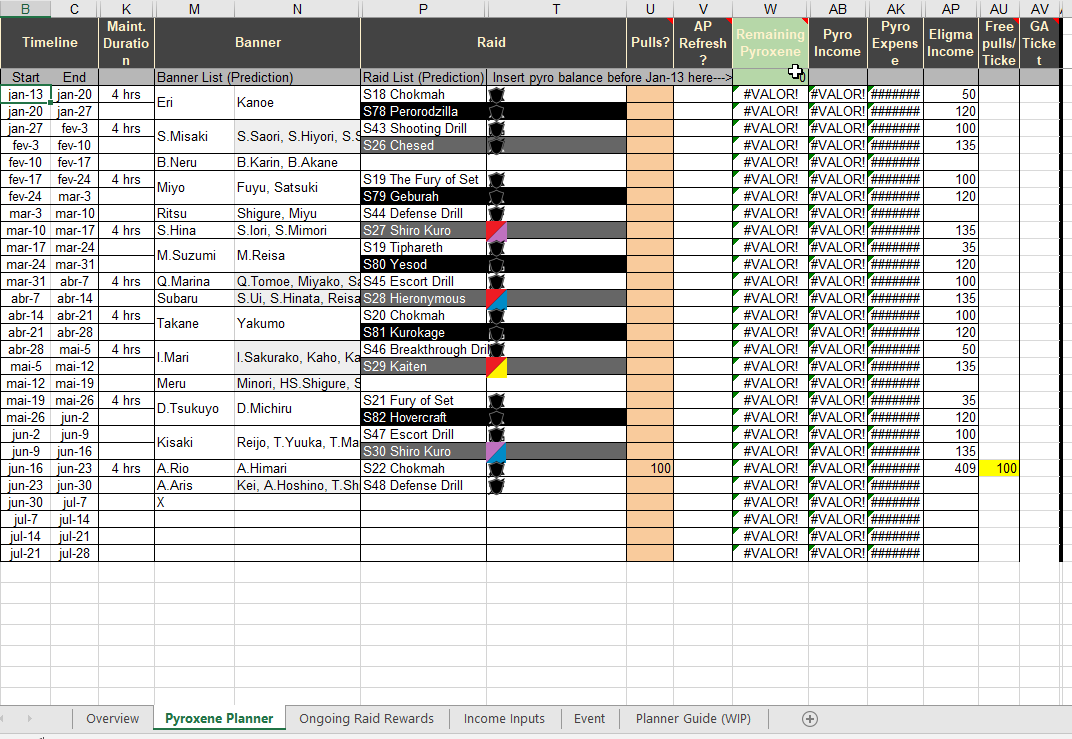Screen dimensions: 1072x739
Task: Select Banner List (Prediction) cell
Action: point(257,77)
